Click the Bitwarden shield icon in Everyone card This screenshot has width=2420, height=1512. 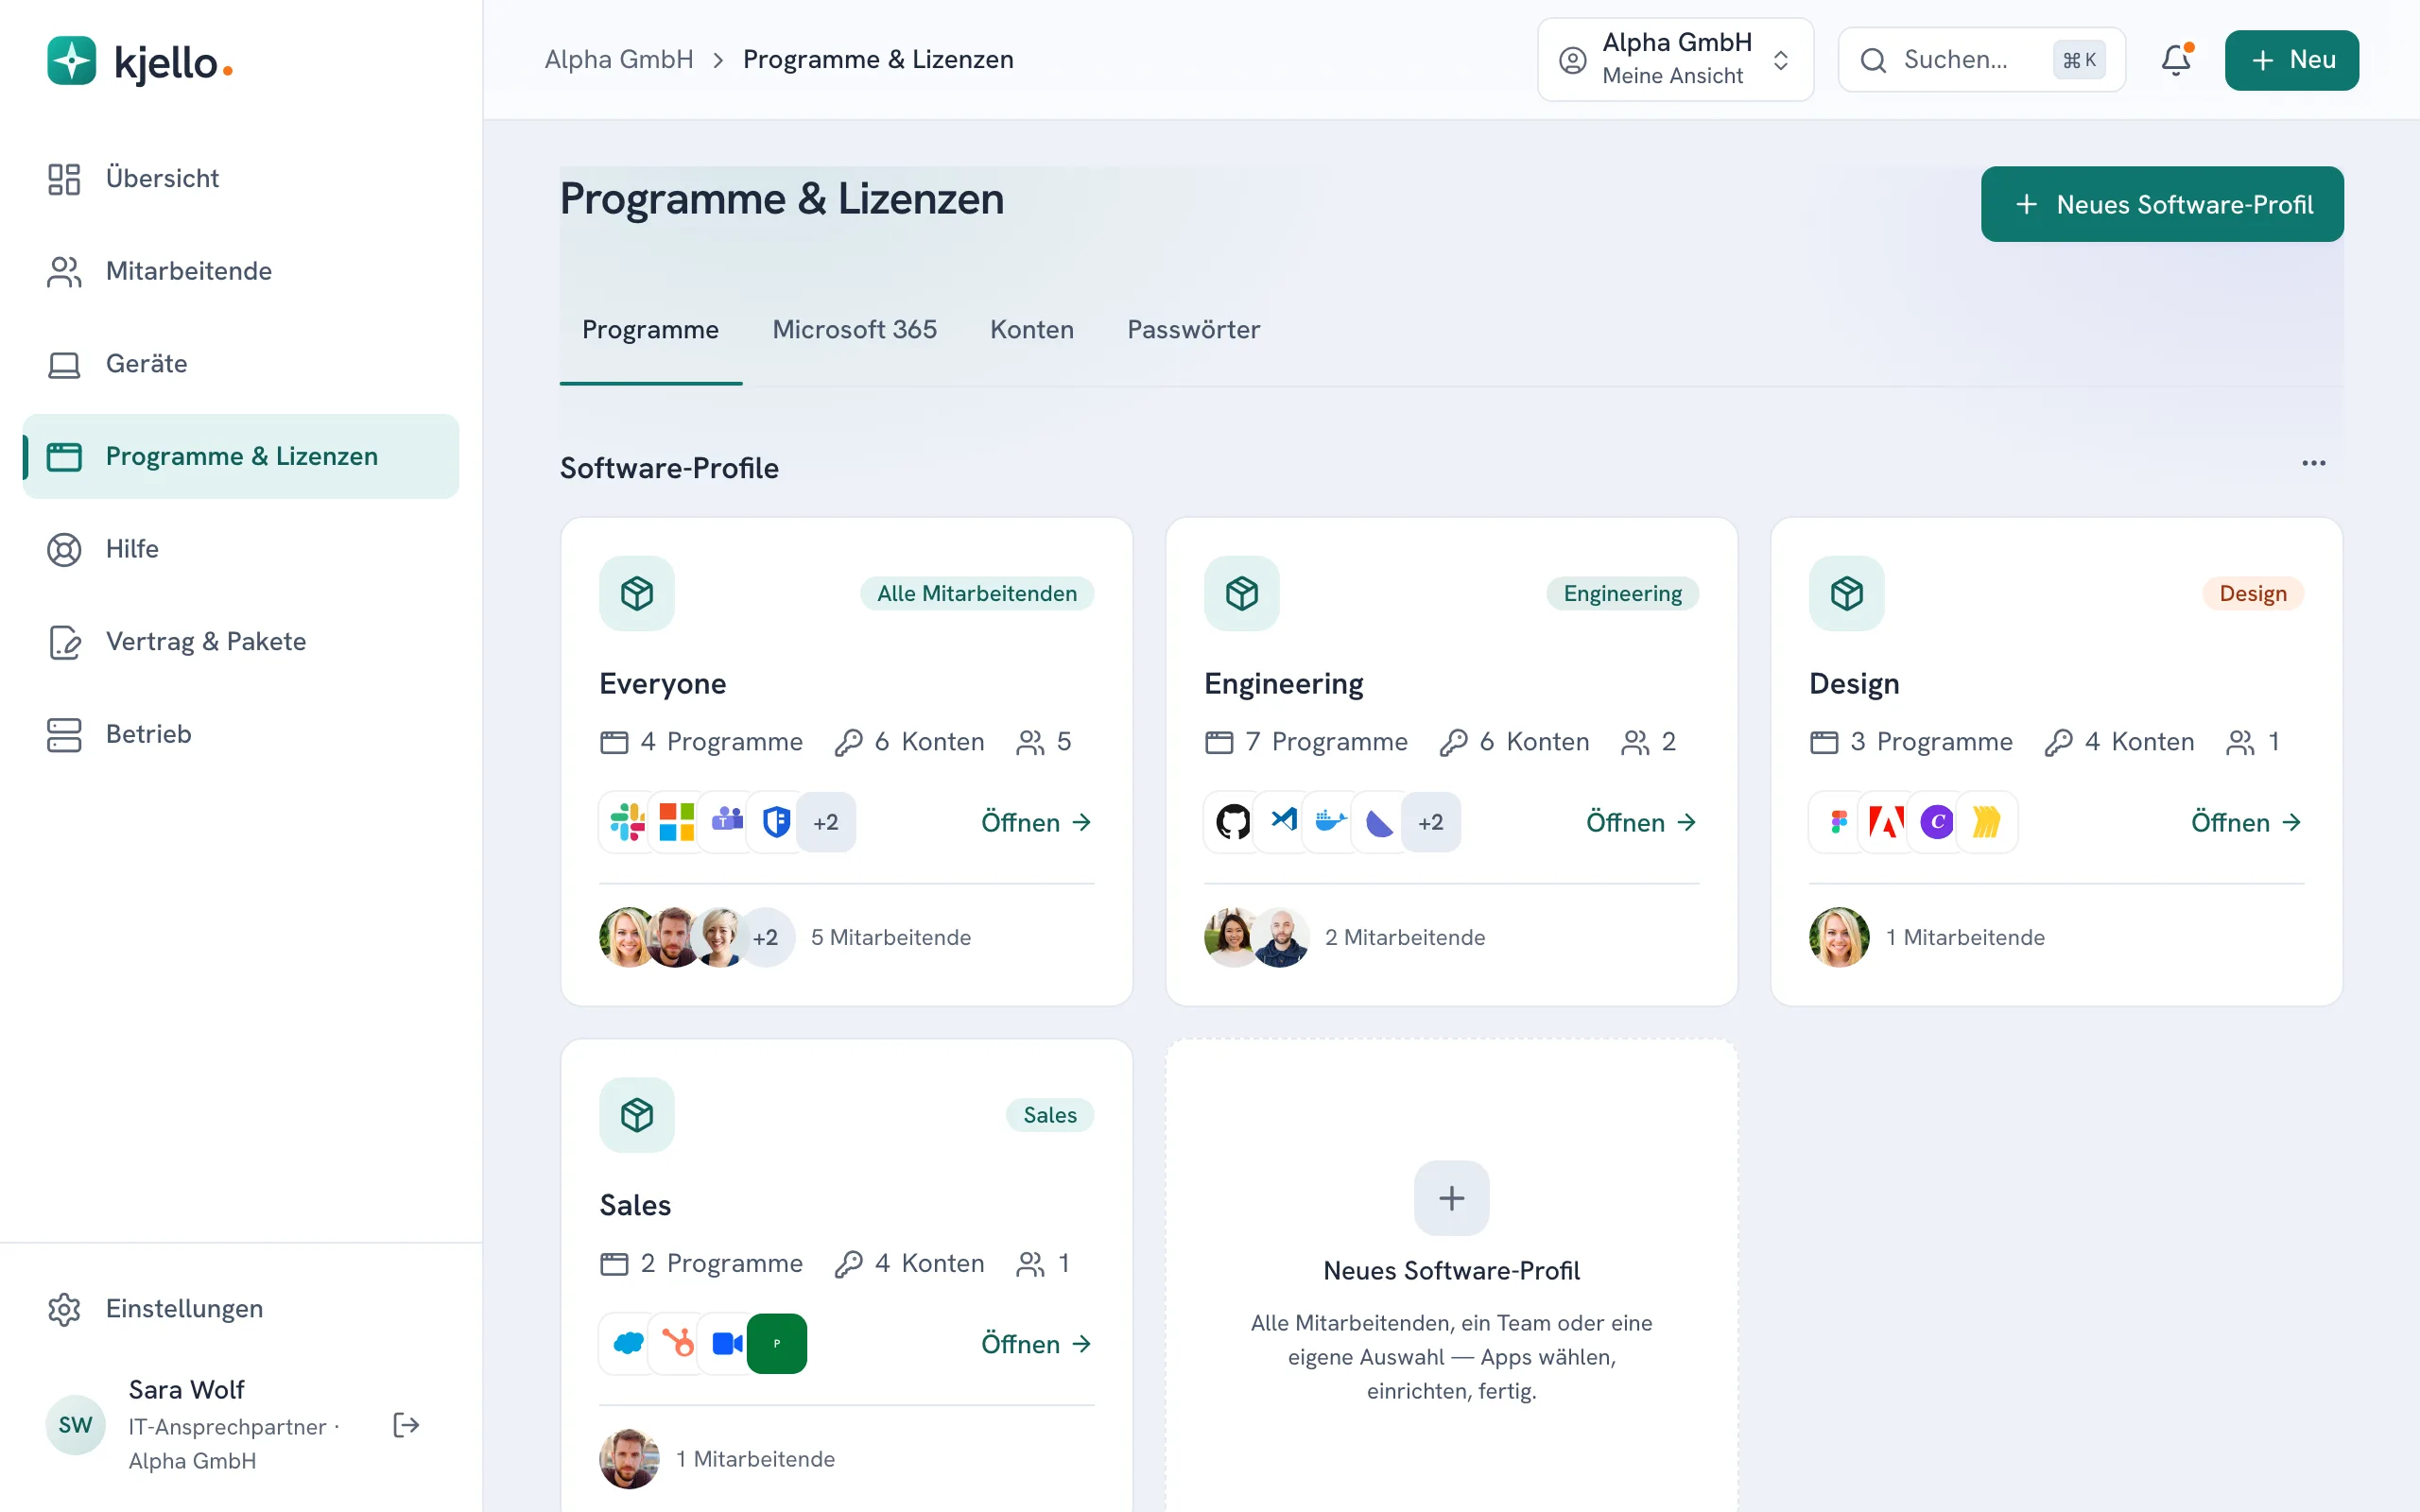(776, 822)
